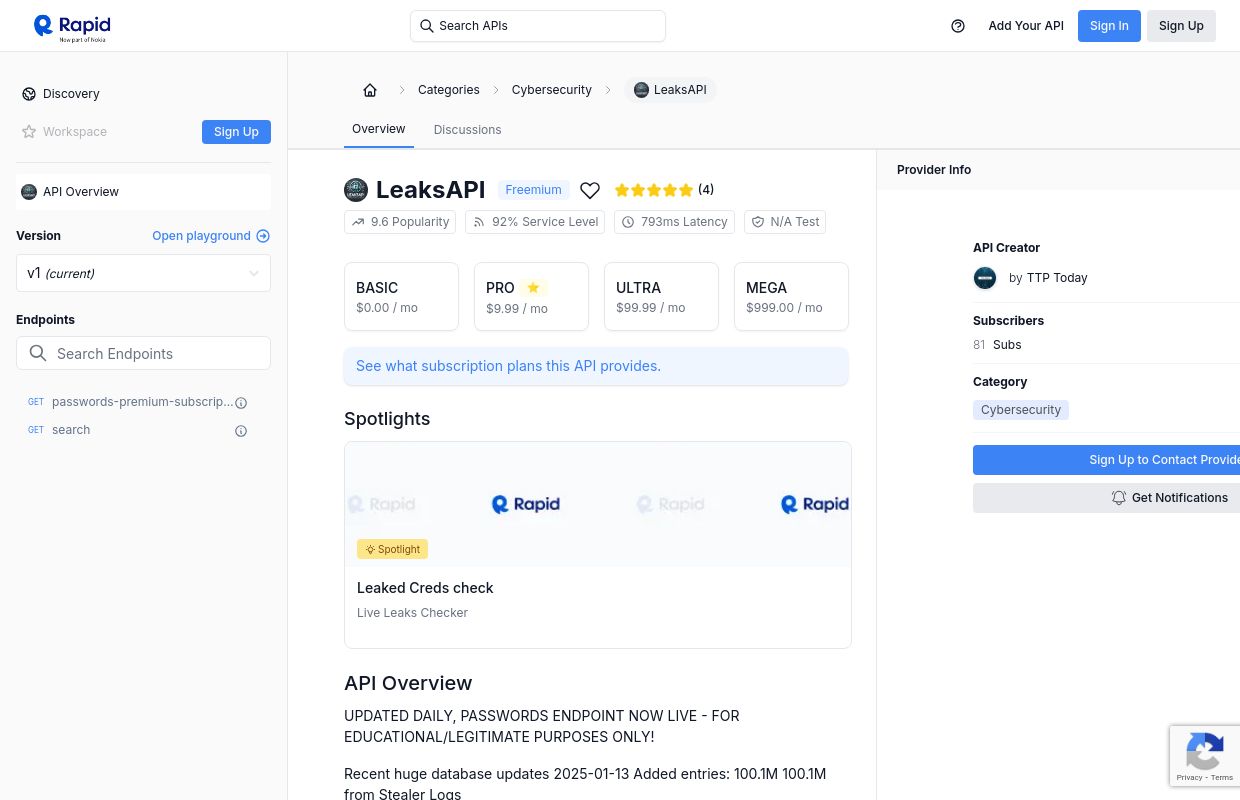
Task: Click Add Your API link
Action: pyautogui.click(x=1026, y=26)
